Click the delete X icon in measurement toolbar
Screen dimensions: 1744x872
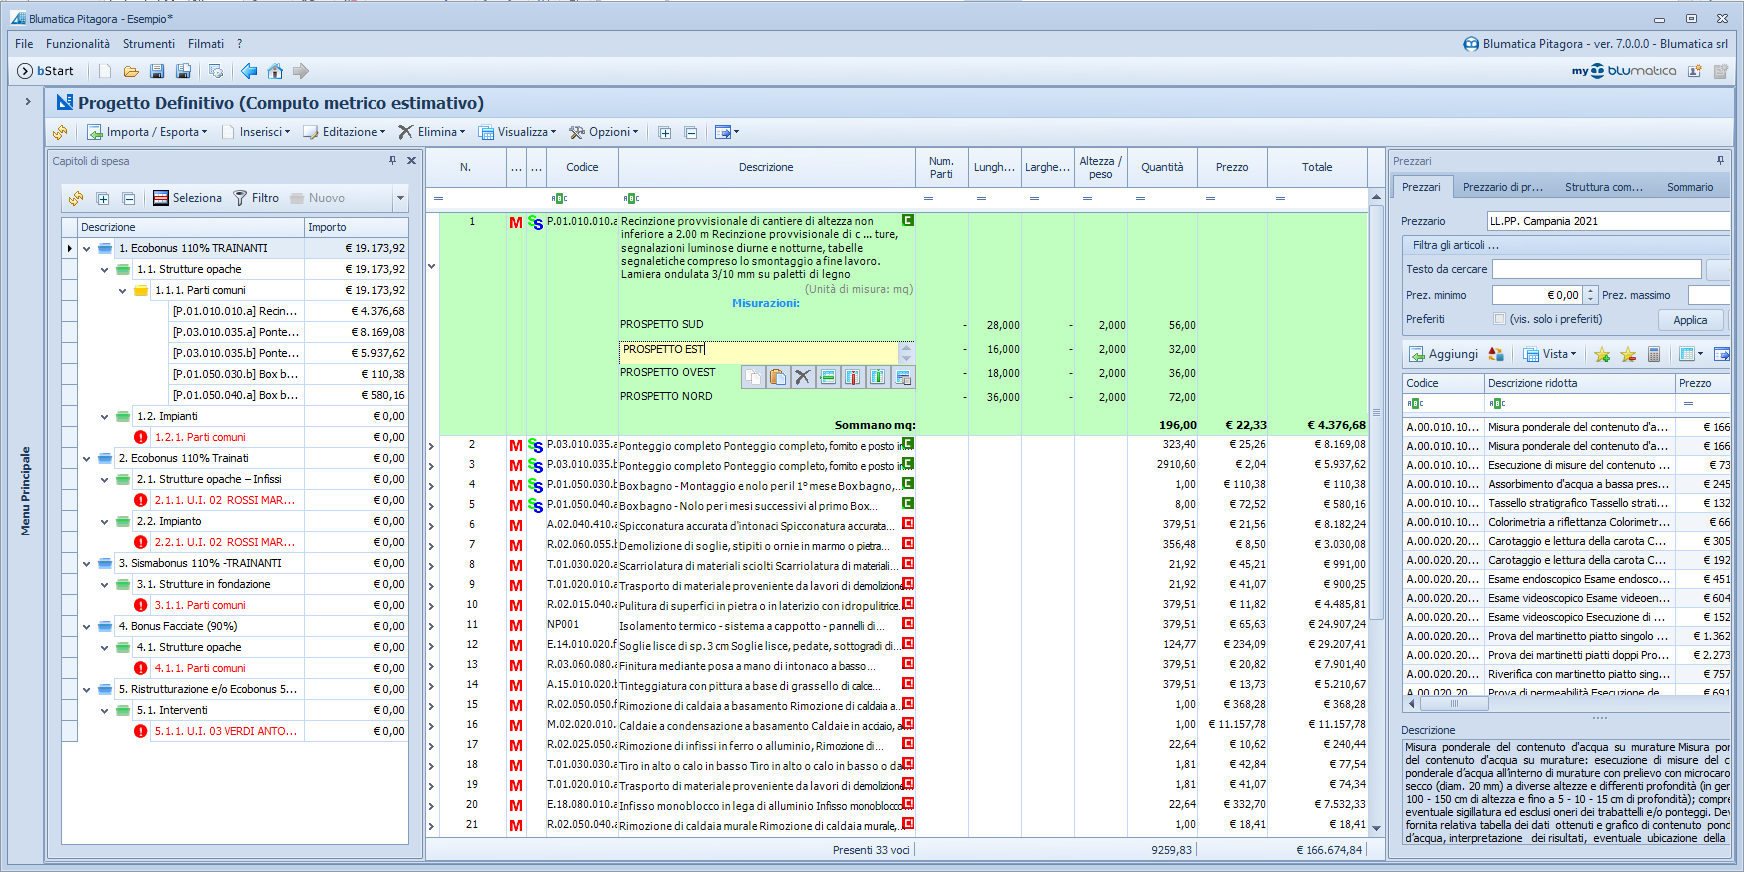click(802, 377)
